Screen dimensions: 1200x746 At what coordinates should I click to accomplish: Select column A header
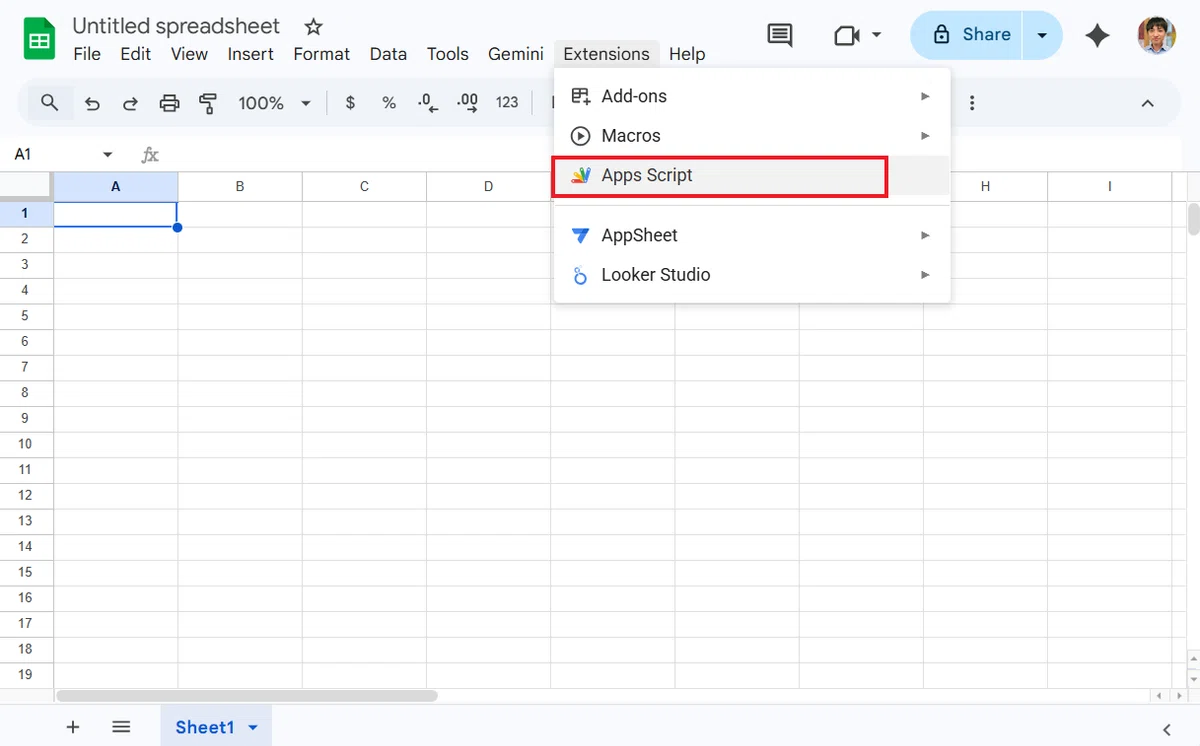[x=116, y=186]
